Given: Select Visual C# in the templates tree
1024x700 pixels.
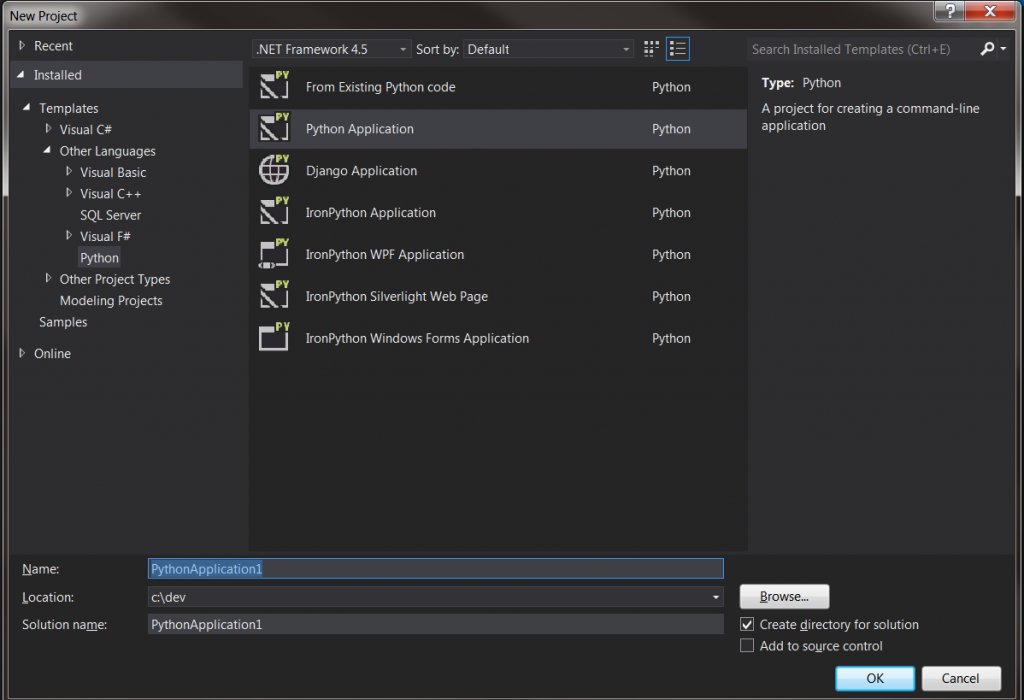Looking at the screenshot, I should point(86,129).
